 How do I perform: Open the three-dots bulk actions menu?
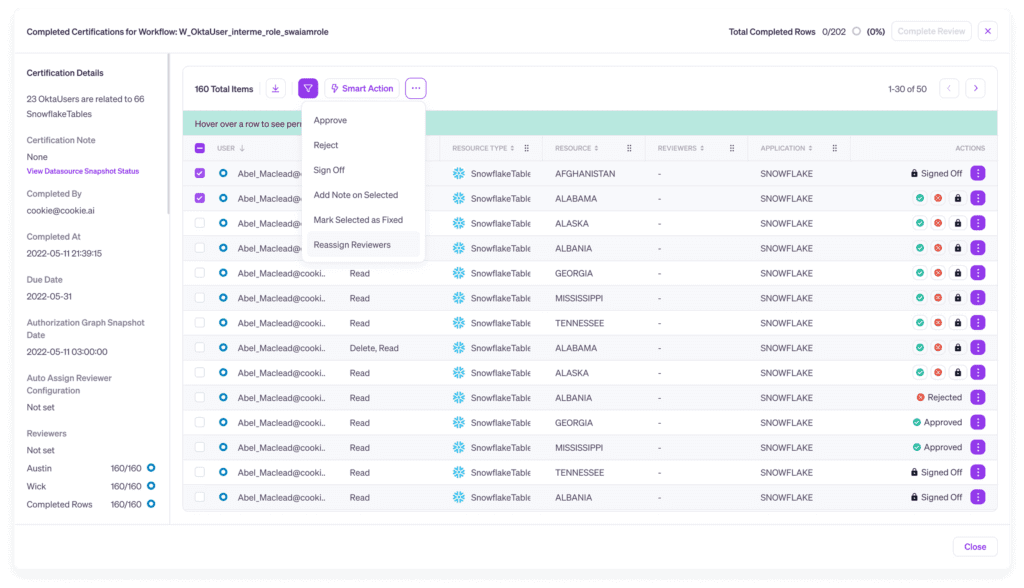[x=415, y=88]
